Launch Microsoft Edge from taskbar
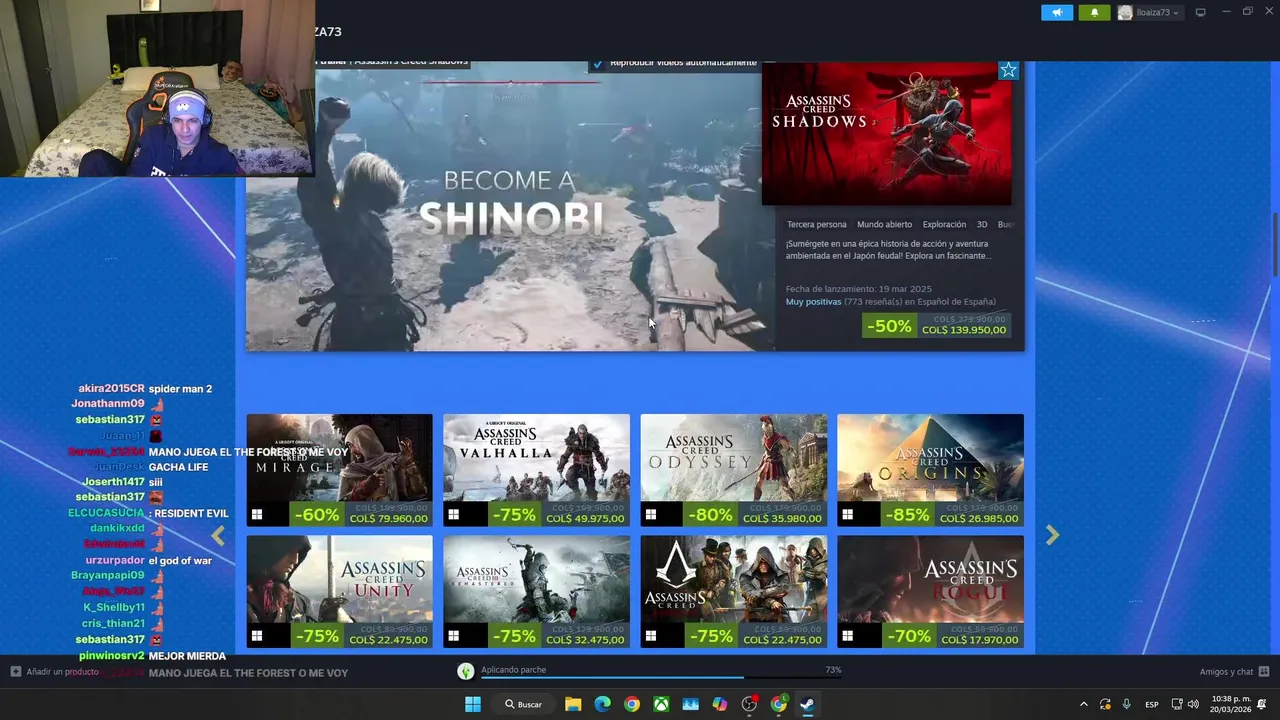 [602, 704]
